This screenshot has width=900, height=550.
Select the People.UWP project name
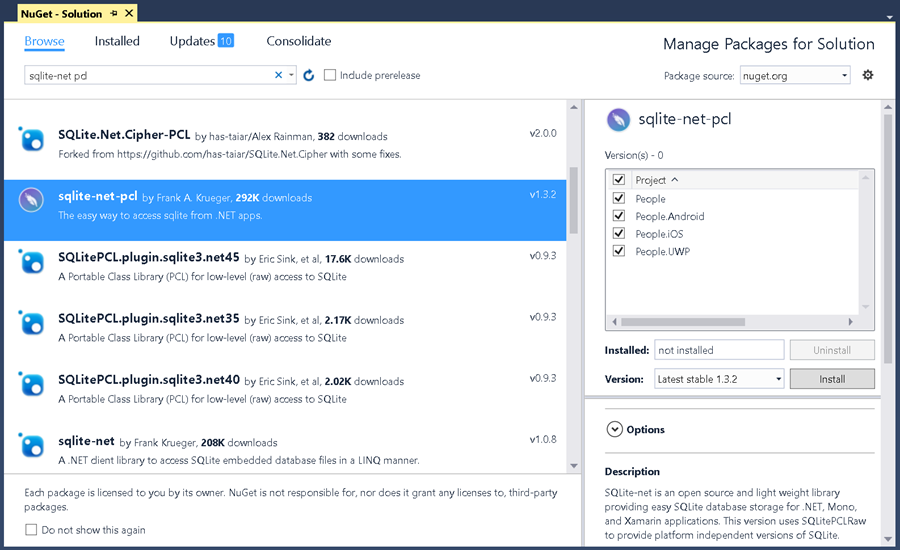(x=662, y=251)
